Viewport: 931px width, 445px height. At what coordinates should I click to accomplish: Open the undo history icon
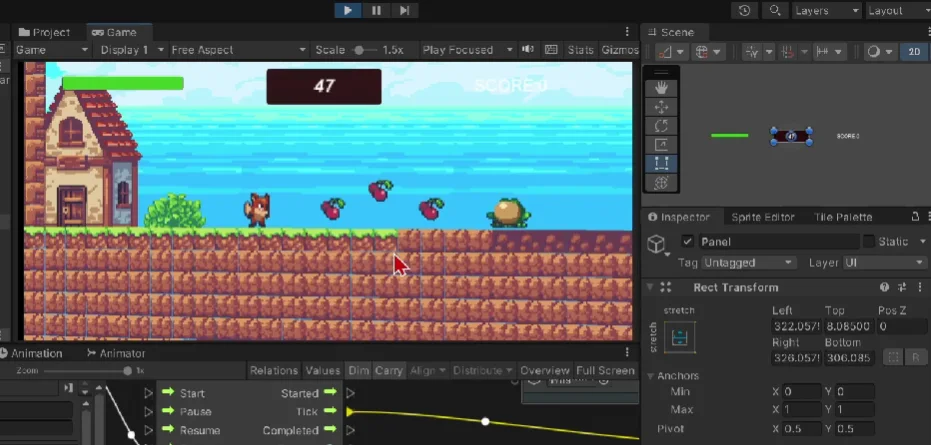point(744,10)
